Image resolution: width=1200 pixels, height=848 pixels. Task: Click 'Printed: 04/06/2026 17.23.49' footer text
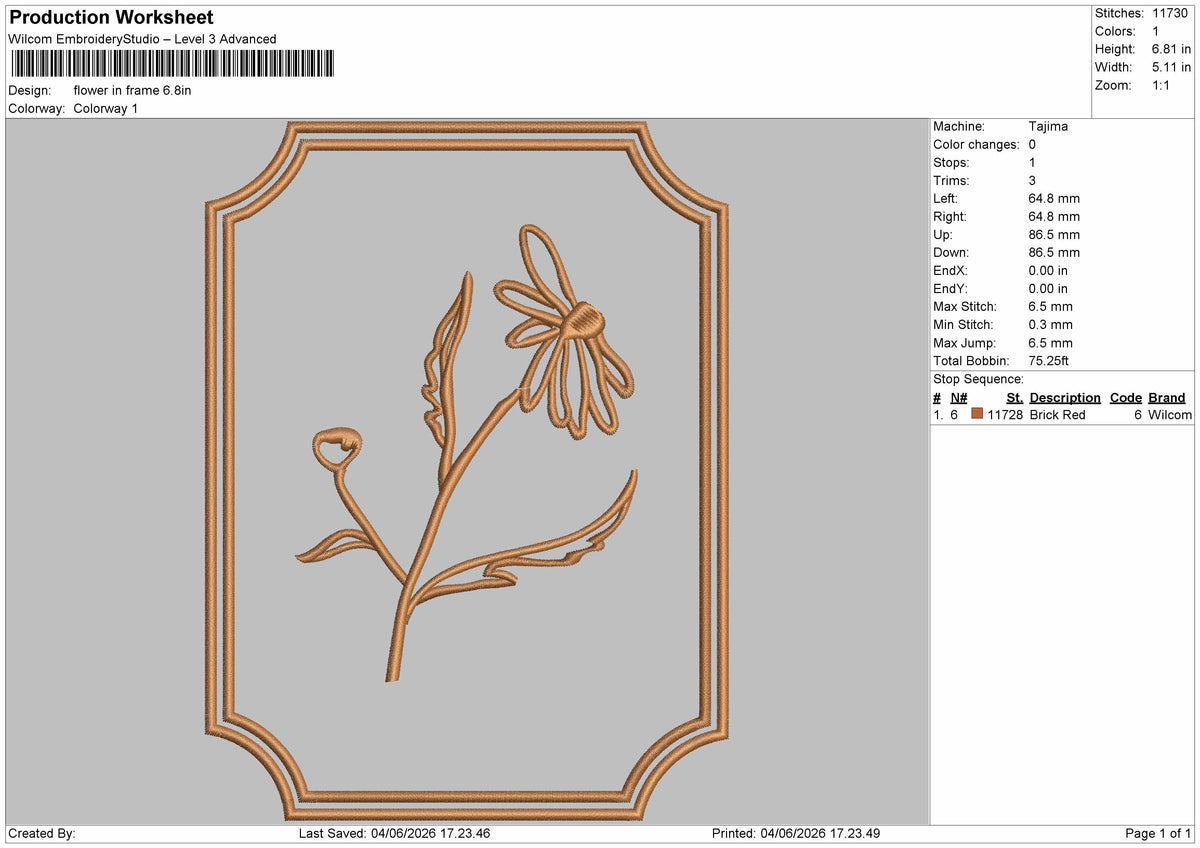tap(796, 833)
